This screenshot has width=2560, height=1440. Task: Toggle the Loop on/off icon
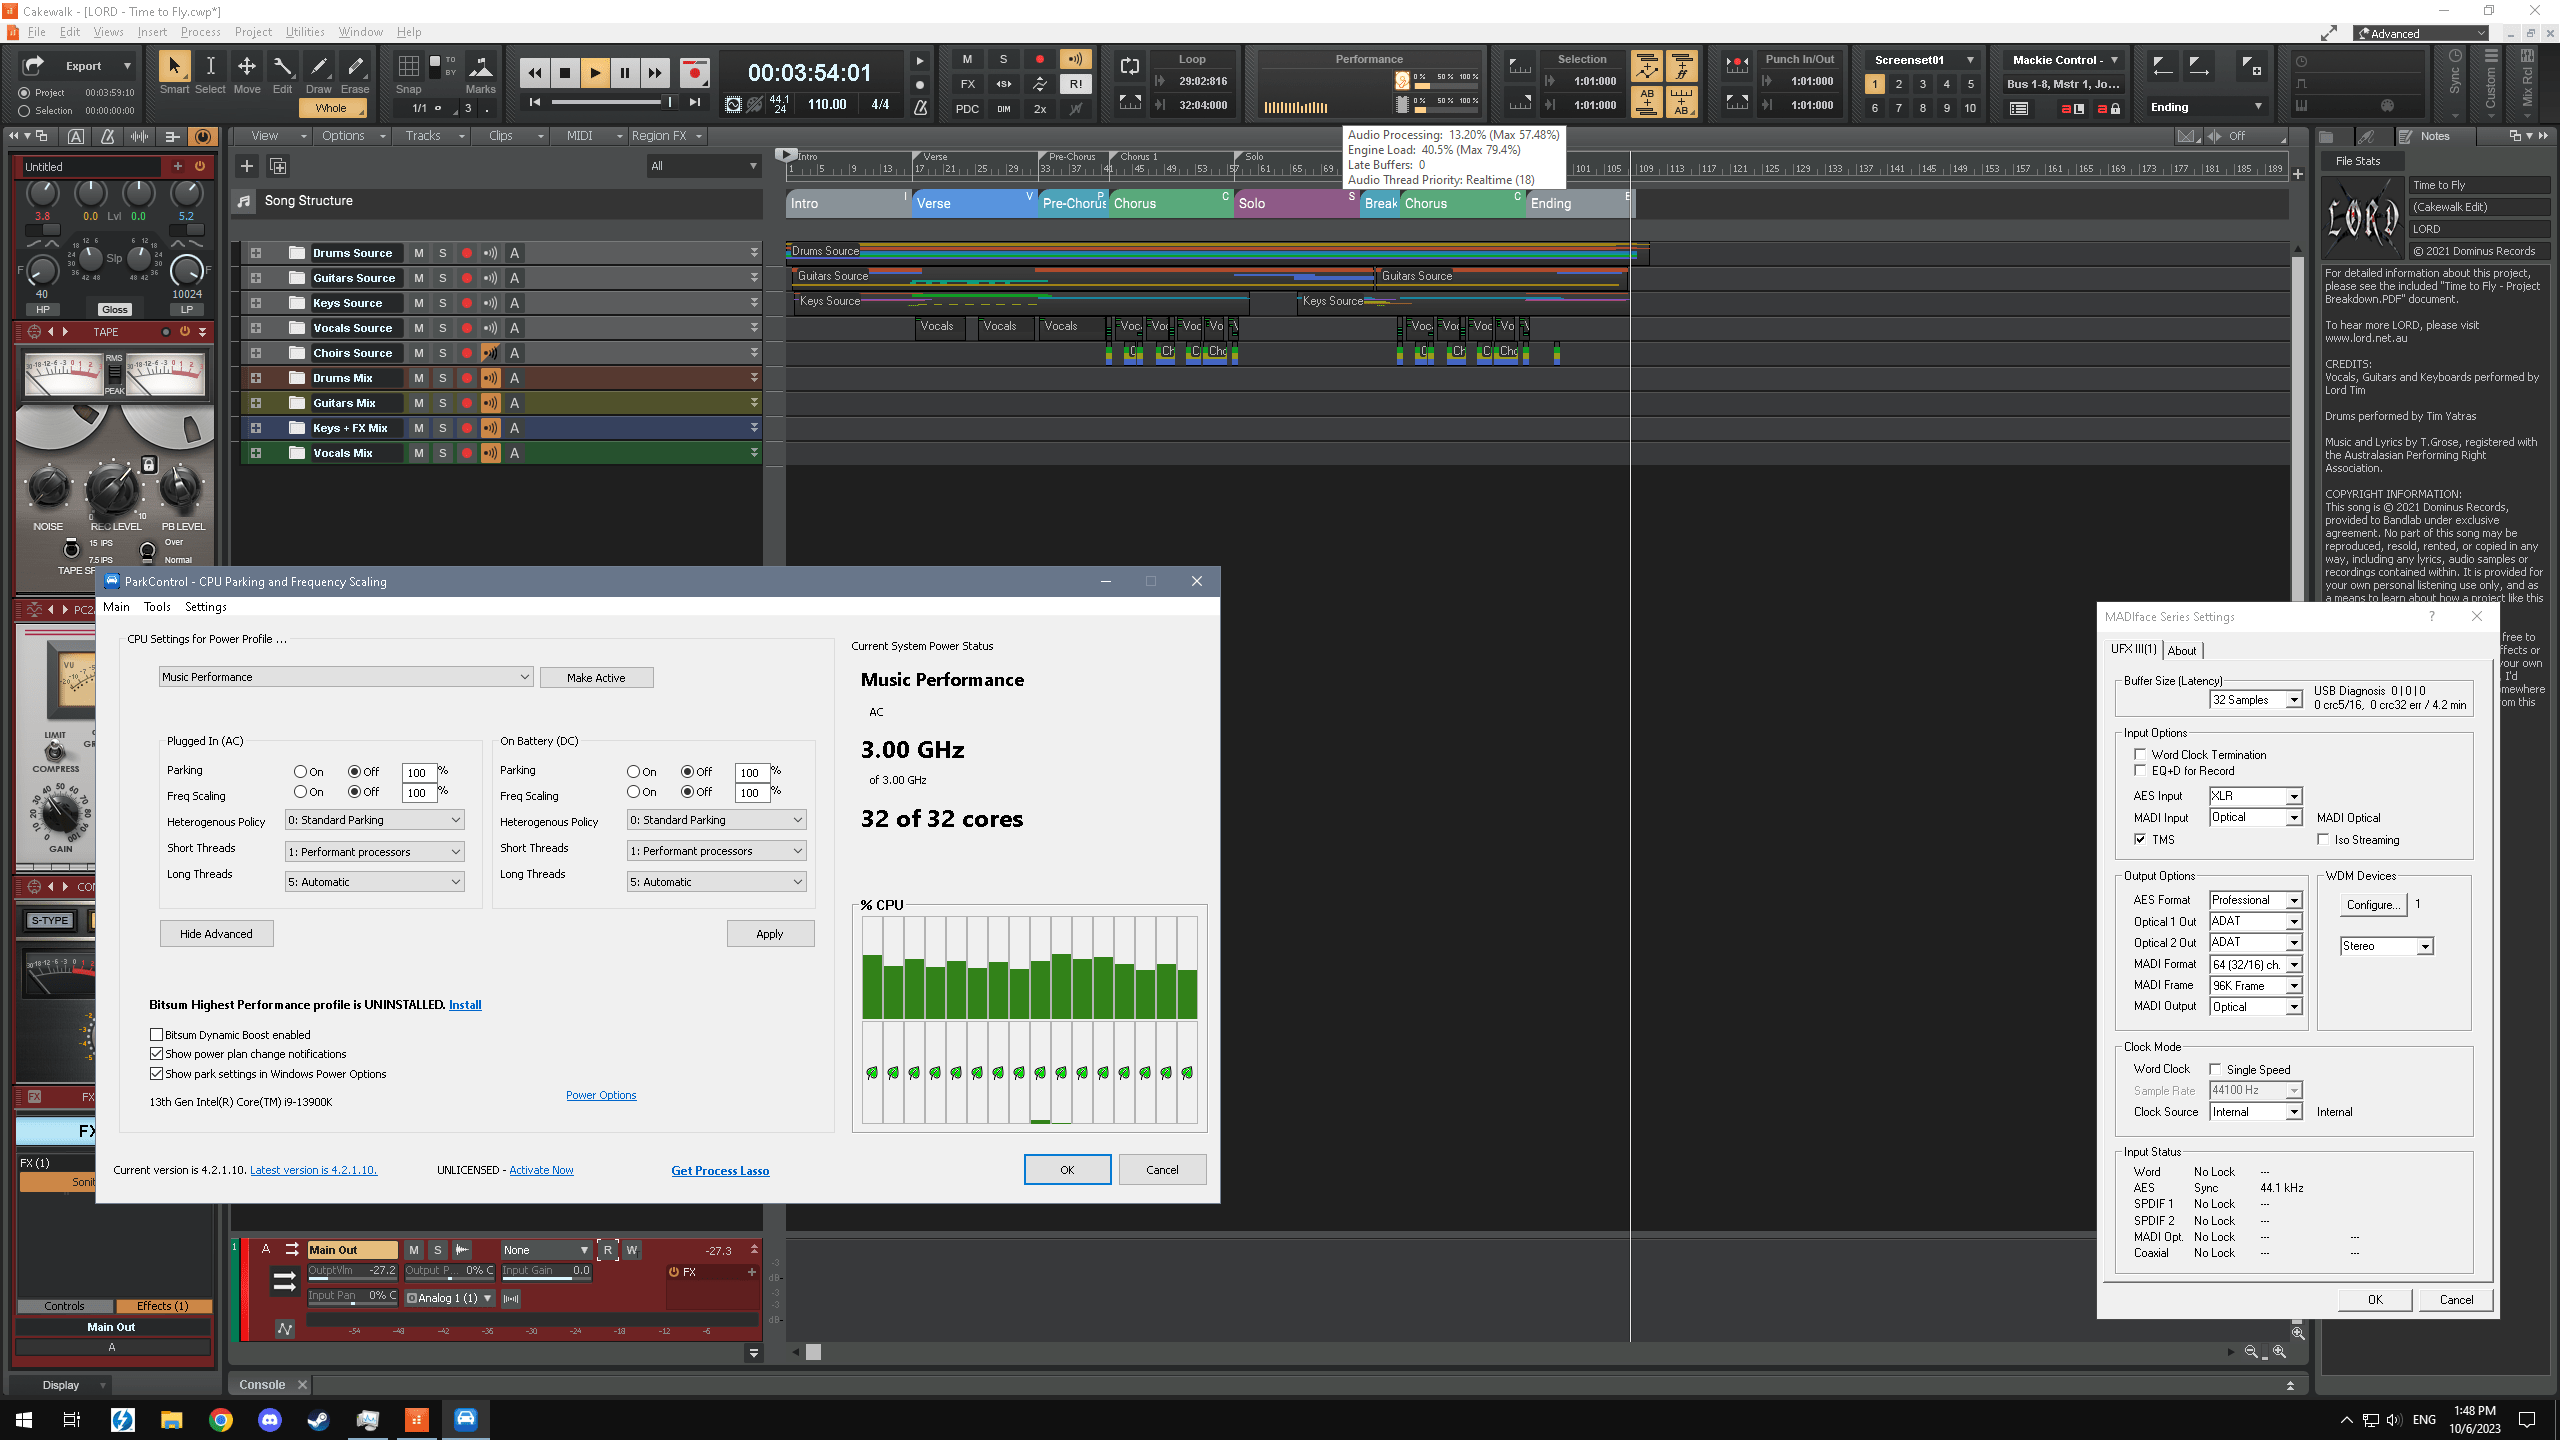click(1129, 66)
